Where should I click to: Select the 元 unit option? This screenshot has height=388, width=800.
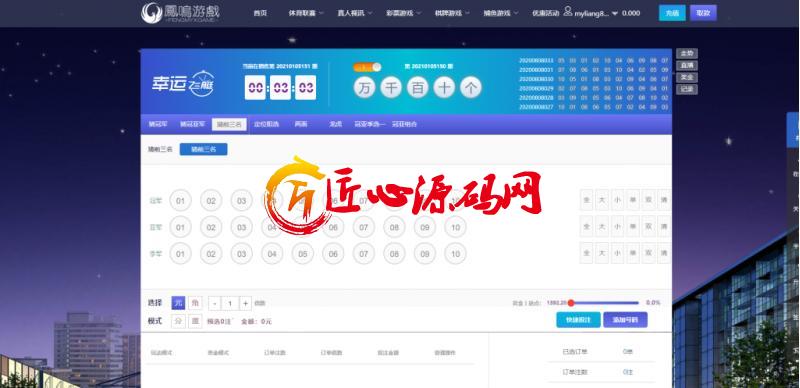coord(178,303)
